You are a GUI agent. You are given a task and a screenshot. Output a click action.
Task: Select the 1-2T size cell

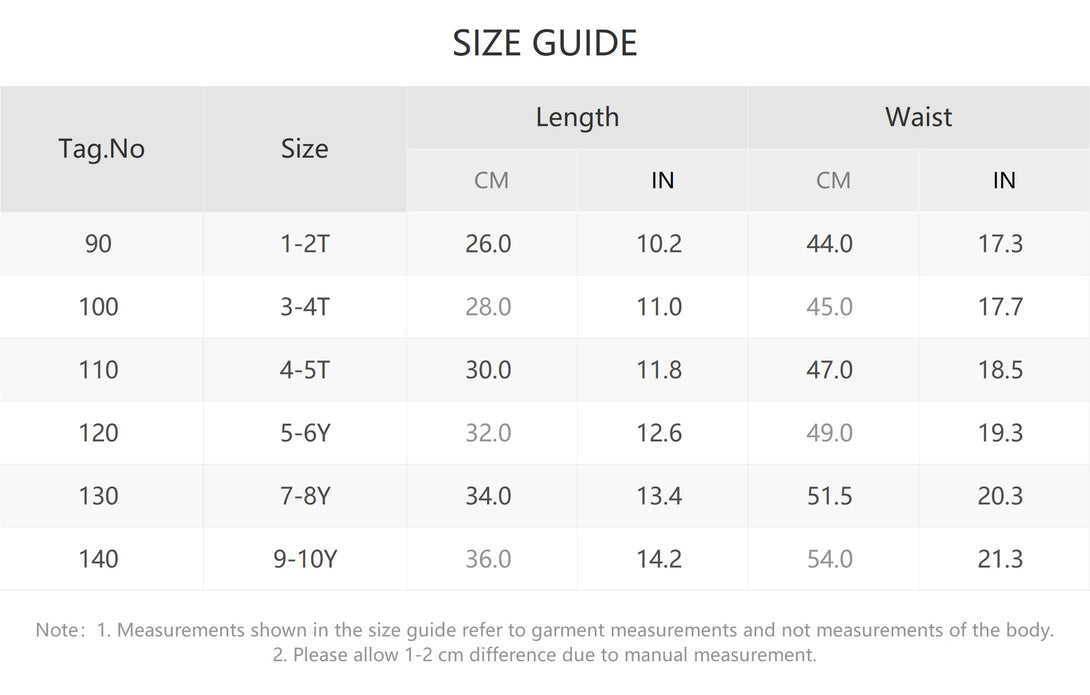tap(304, 244)
